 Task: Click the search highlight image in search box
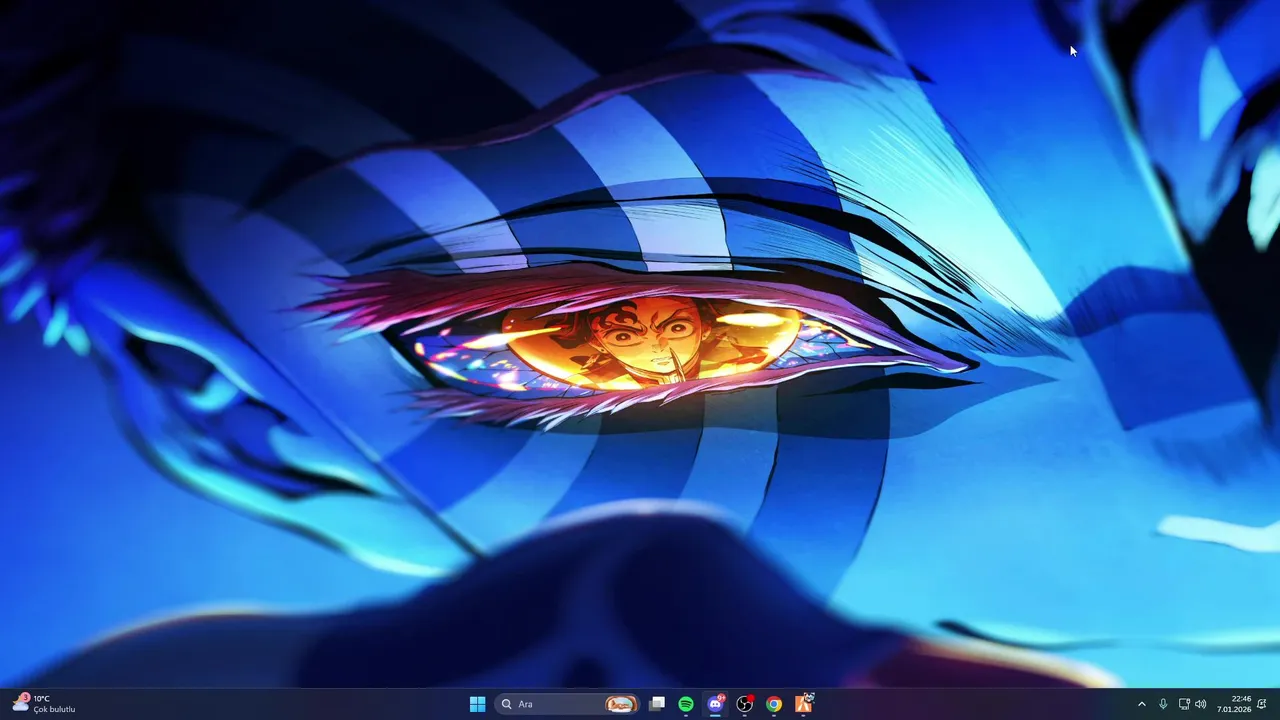(621, 704)
